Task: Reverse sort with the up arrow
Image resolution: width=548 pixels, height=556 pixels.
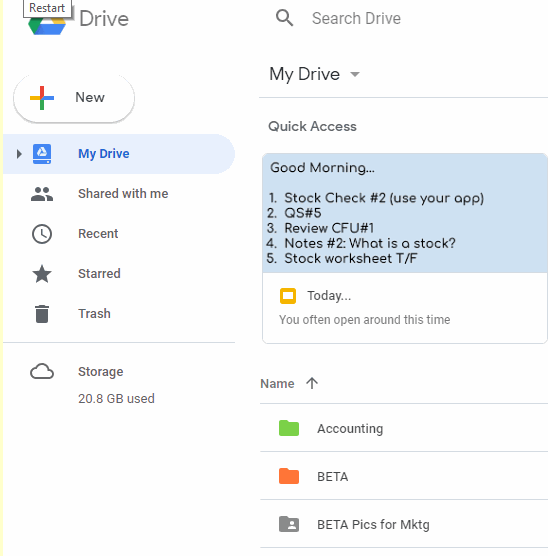Action: [x=312, y=383]
